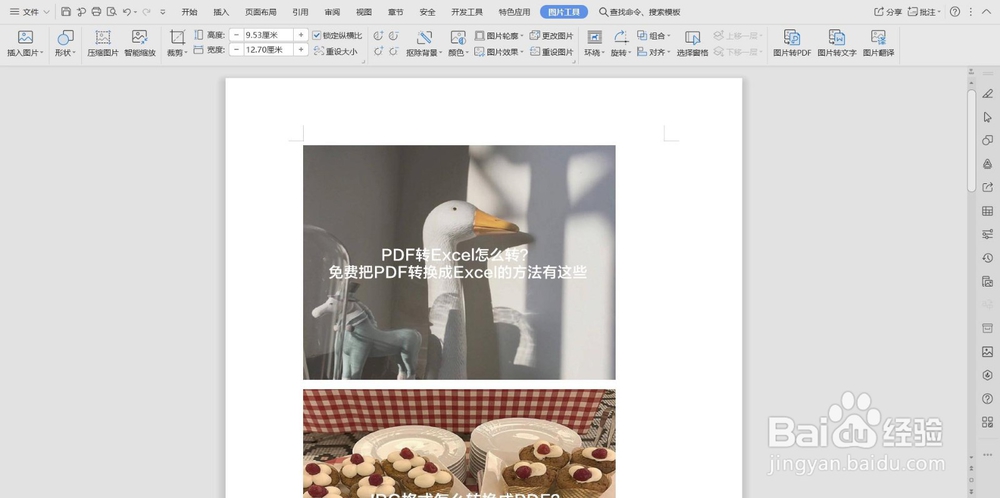Click the Compress Picture (压缩图片) button
The height and width of the screenshot is (498, 1000).
[103, 43]
